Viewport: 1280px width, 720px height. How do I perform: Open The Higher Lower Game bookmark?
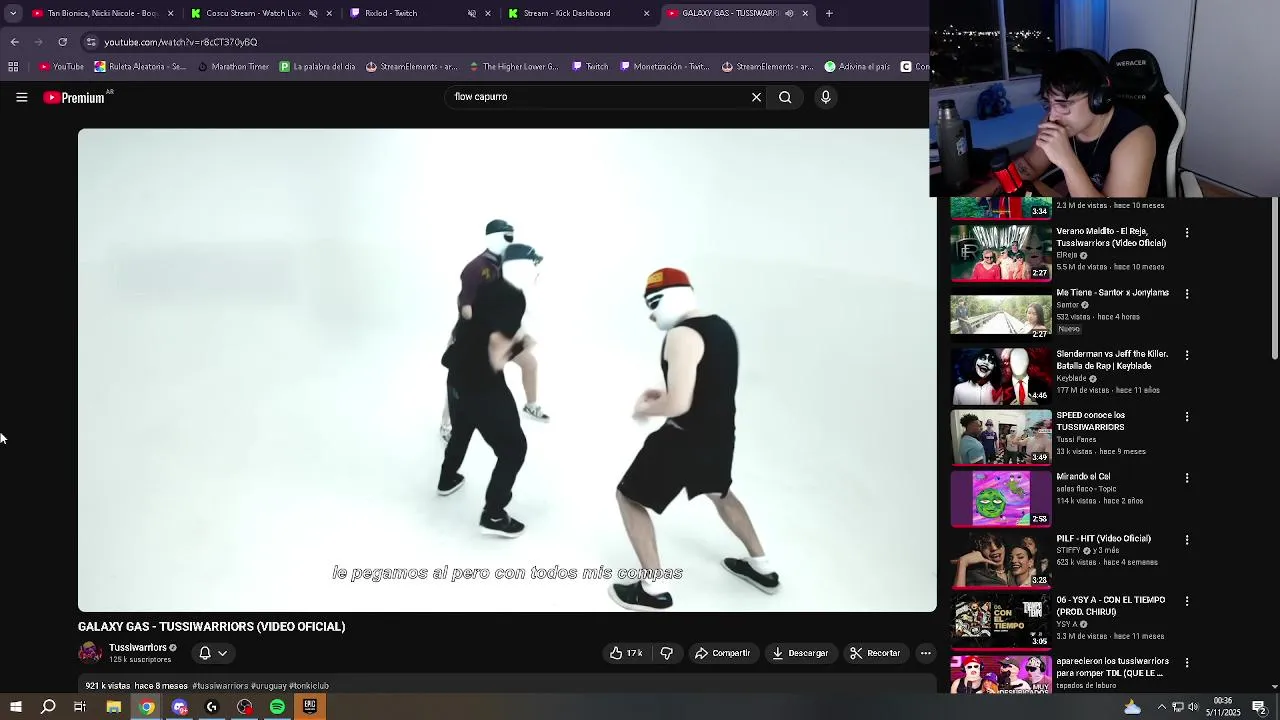(x=513, y=67)
